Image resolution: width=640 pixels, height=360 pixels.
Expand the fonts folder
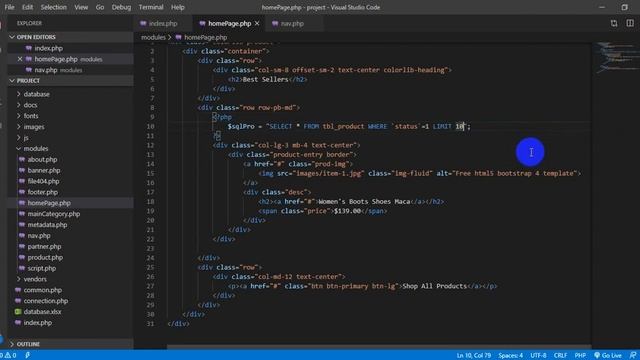(x=31, y=116)
